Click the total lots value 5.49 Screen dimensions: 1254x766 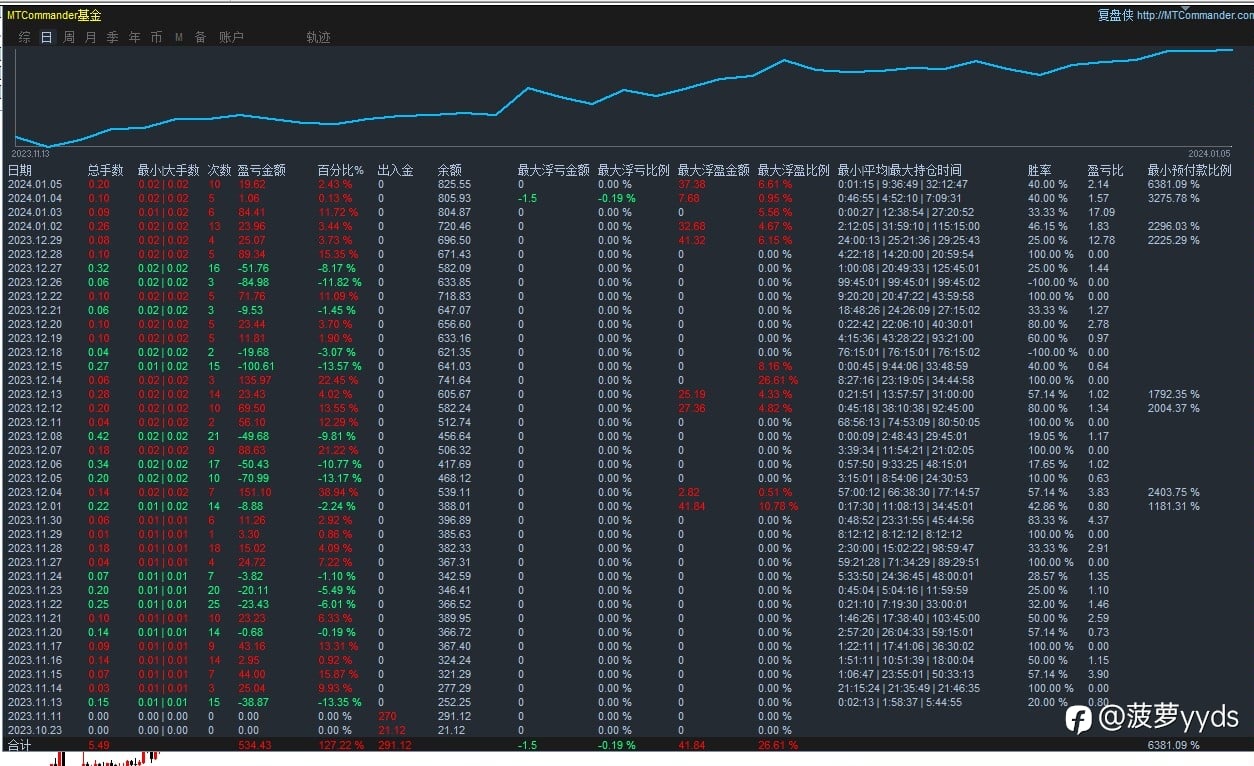pyautogui.click(x=98, y=745)
